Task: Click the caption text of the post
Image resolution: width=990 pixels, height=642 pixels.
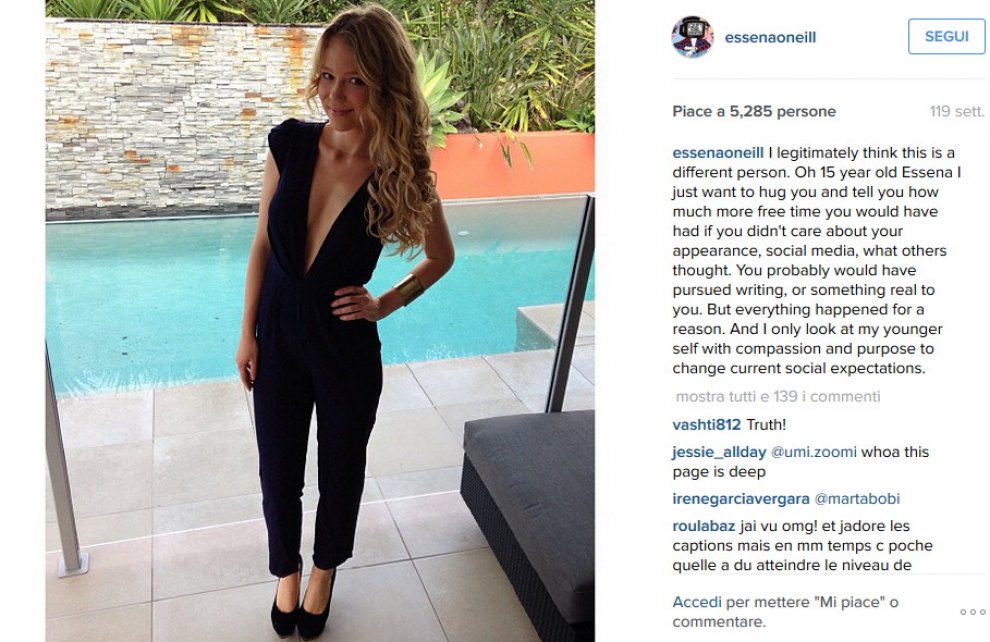Action: 816,261
